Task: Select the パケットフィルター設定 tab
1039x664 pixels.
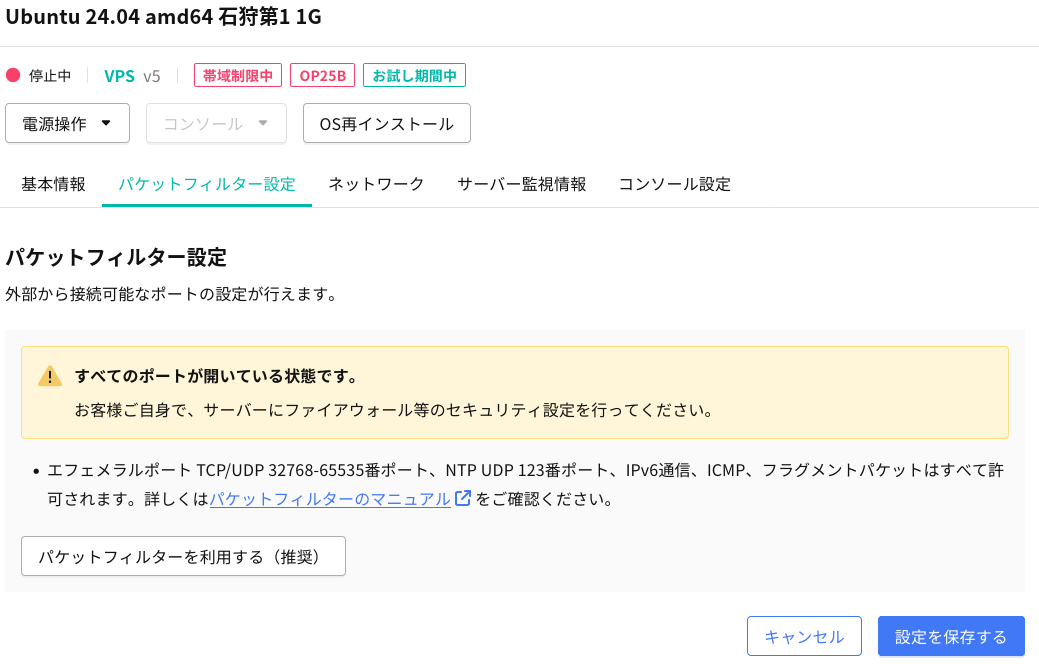Action: [206, 184]
